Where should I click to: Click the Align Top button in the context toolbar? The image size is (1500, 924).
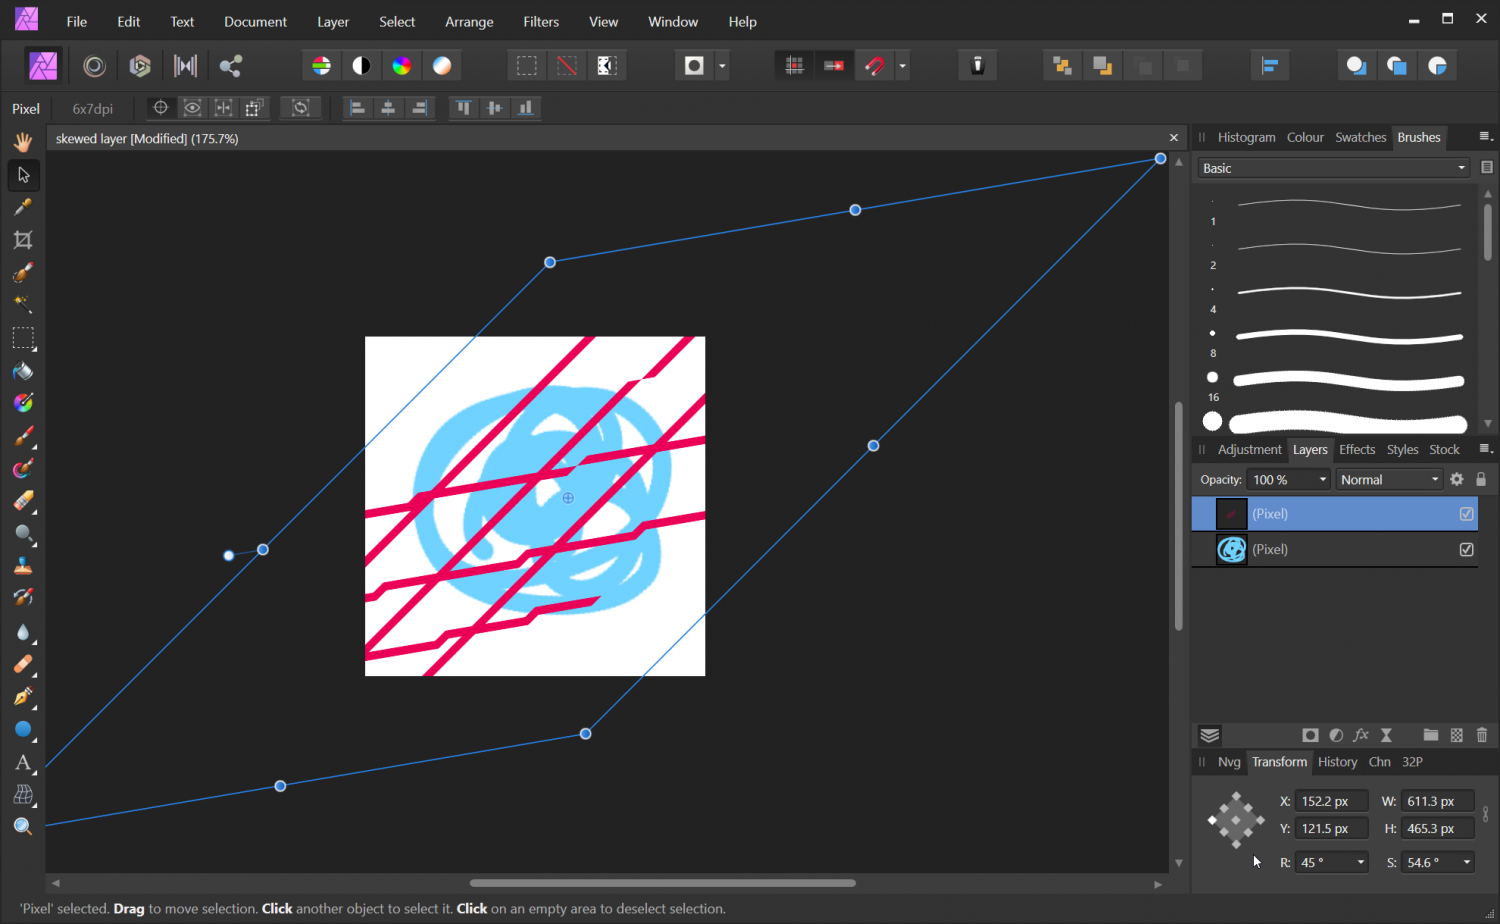(x=463, y=108)
